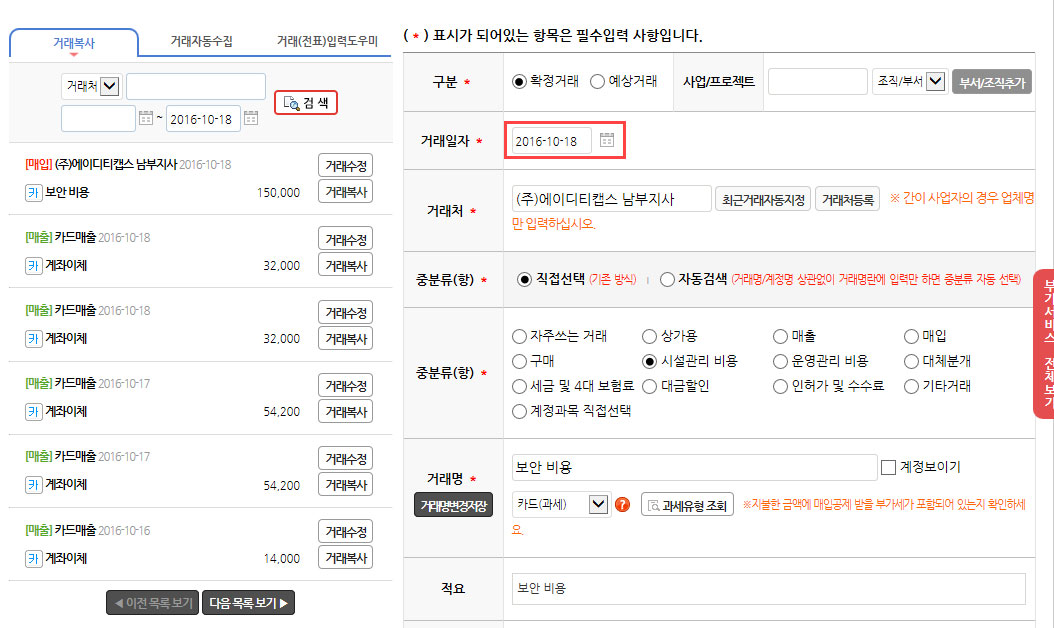Choose 대체분개 radio
The image size is (1054, 628).
click(x=911, y=362)
